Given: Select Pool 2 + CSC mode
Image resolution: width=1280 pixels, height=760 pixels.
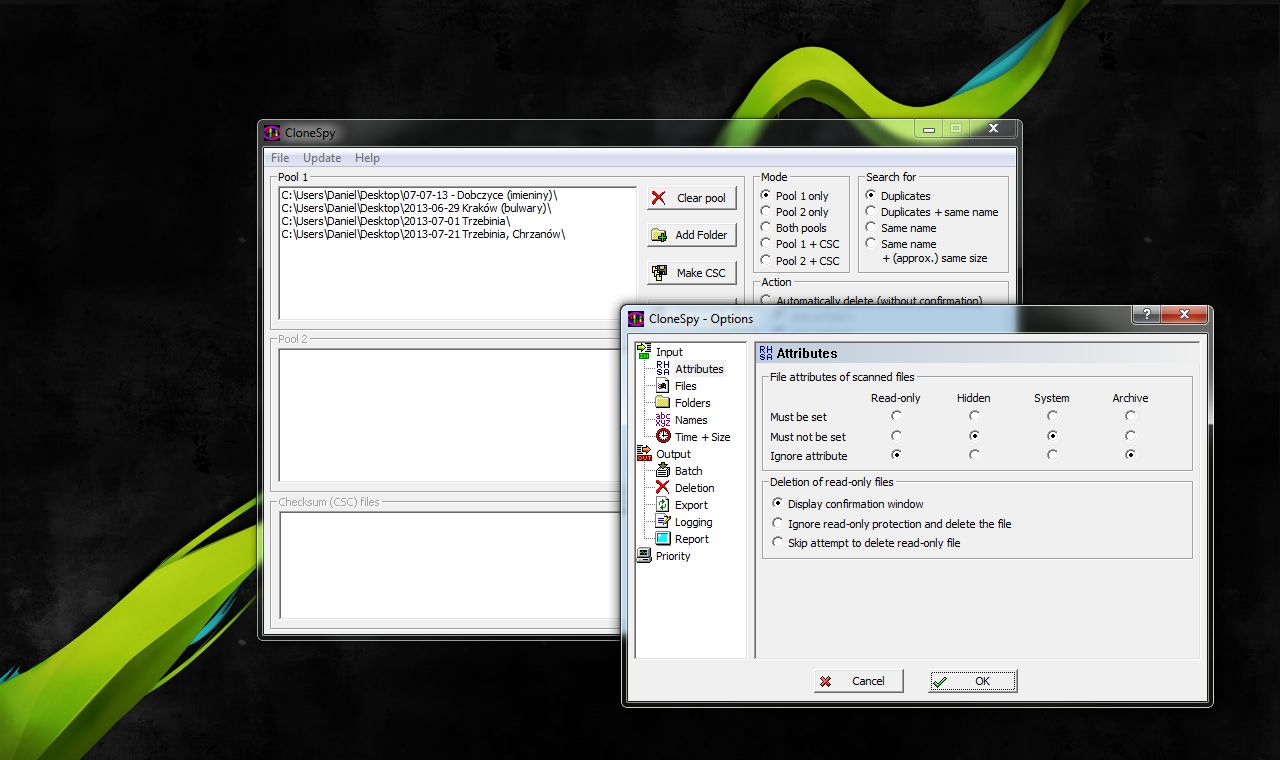Looking at the screenshot, I should pos(800,260).
